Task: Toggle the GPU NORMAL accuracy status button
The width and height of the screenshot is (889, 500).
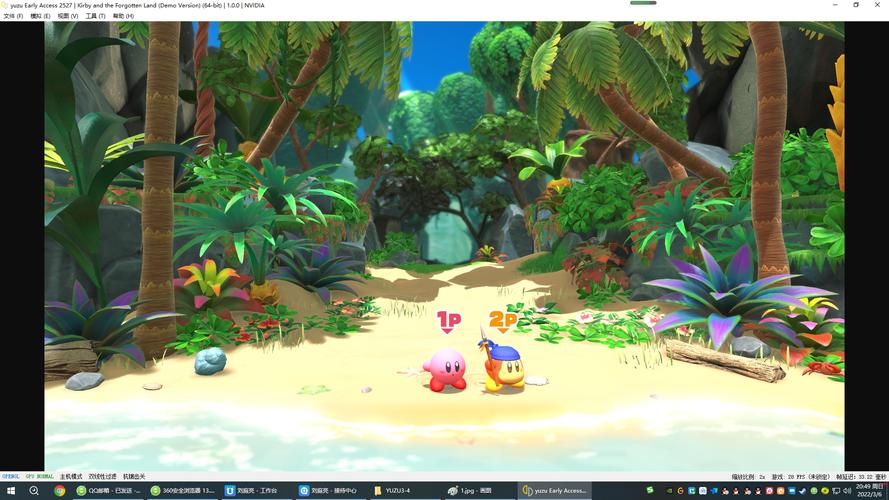Action: [39, 477]
